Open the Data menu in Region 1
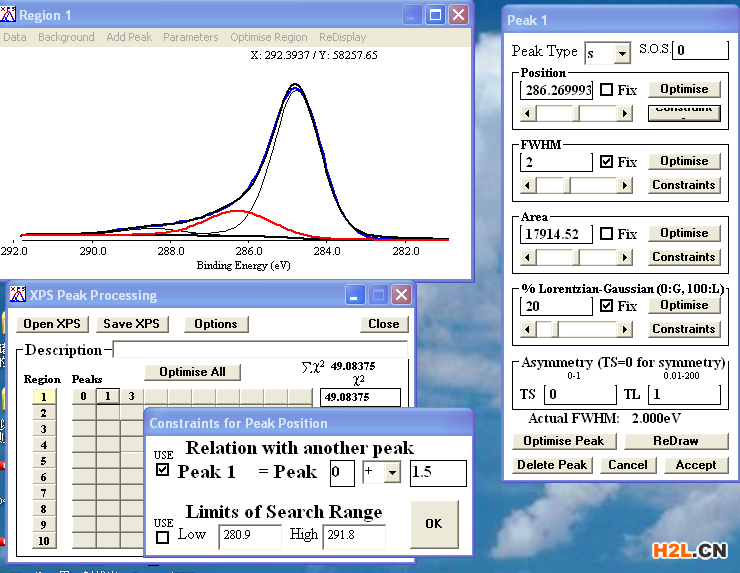Viewport: 740px width, 573px height. (15, 37)
